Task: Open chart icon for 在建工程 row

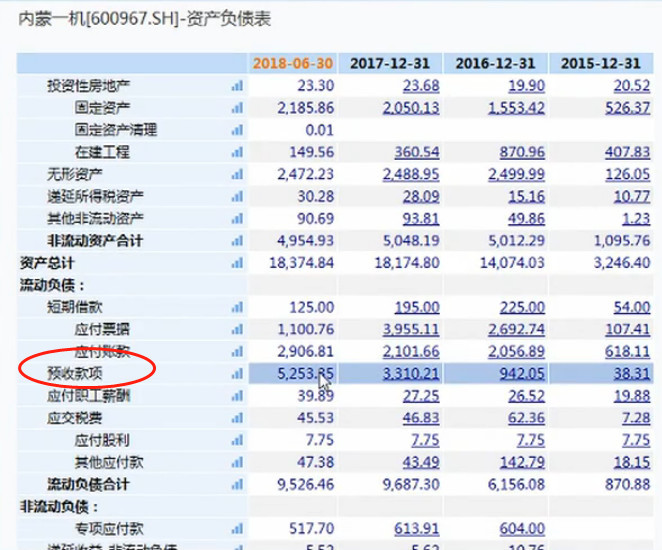Action: 237,152
